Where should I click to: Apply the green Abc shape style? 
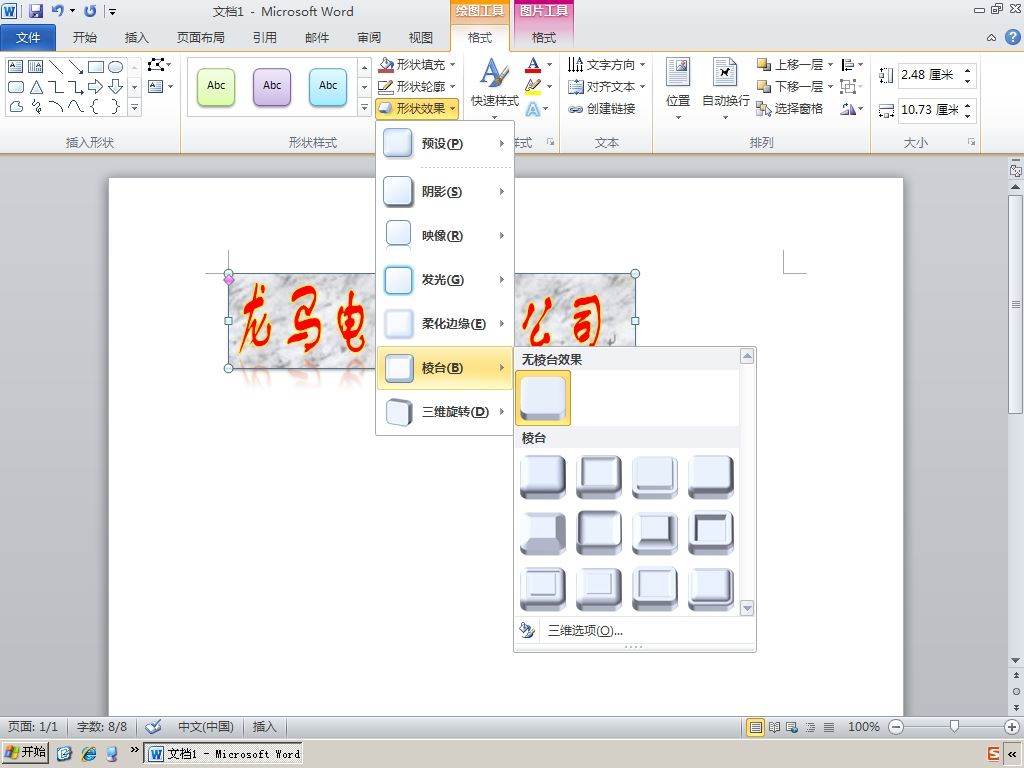pos(216,86)
